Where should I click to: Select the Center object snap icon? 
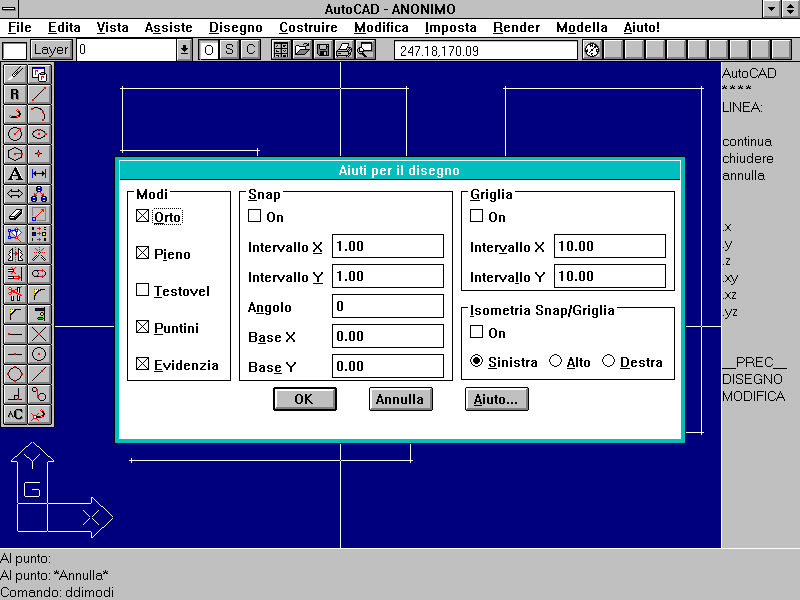point(39,354)
